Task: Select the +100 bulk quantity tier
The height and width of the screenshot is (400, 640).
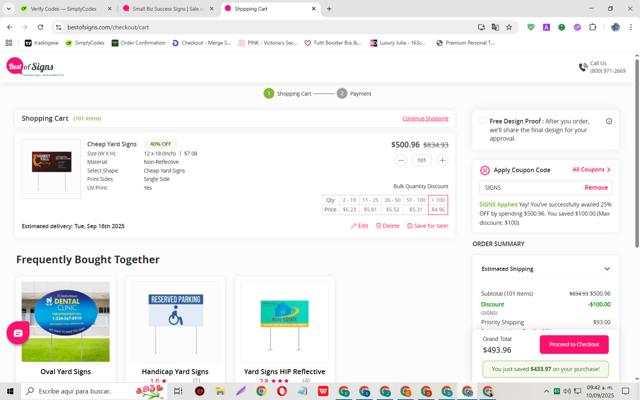Action: (438, 204)
